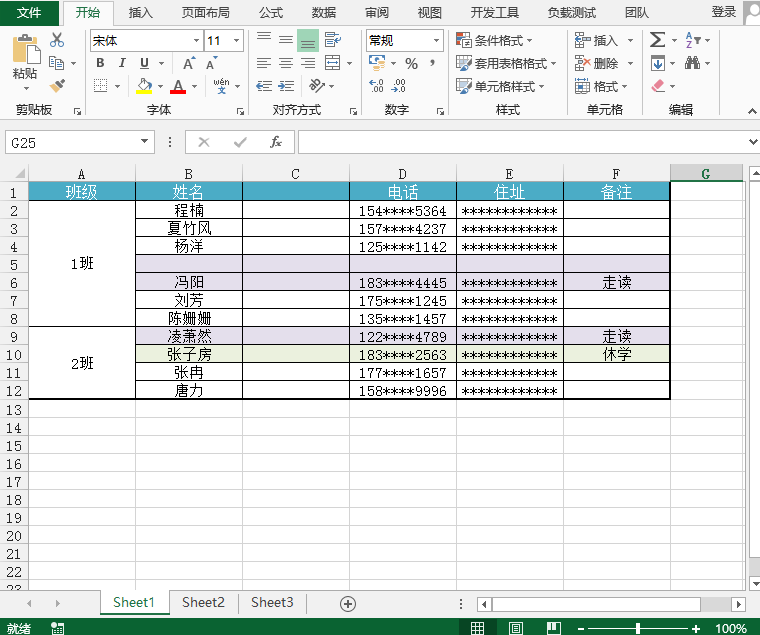The height and width of the screenshot is (635, 760).
Task: Expand the formula bar chevron
Action: point(753,142)
